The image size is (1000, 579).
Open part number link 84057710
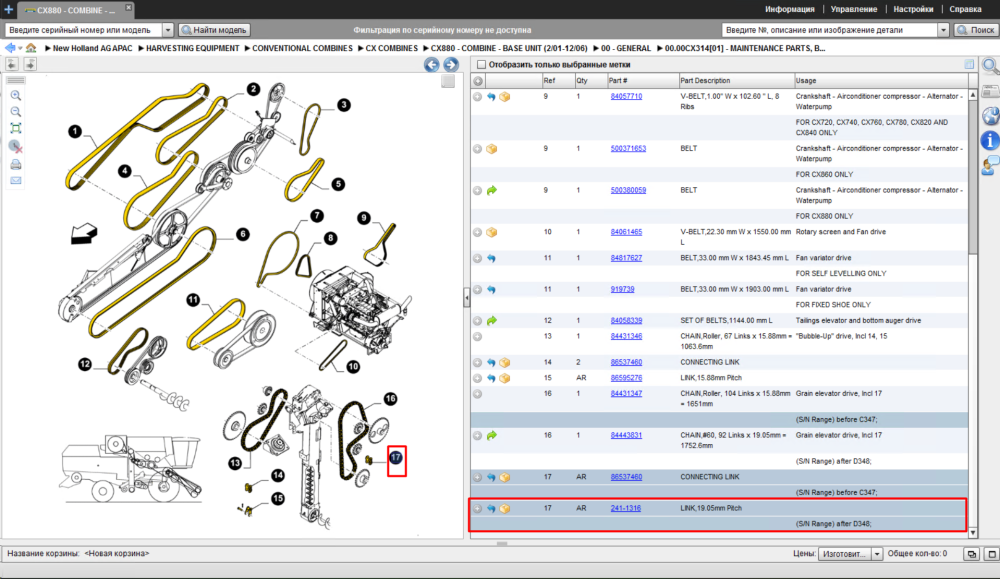(x=626, y=97)
